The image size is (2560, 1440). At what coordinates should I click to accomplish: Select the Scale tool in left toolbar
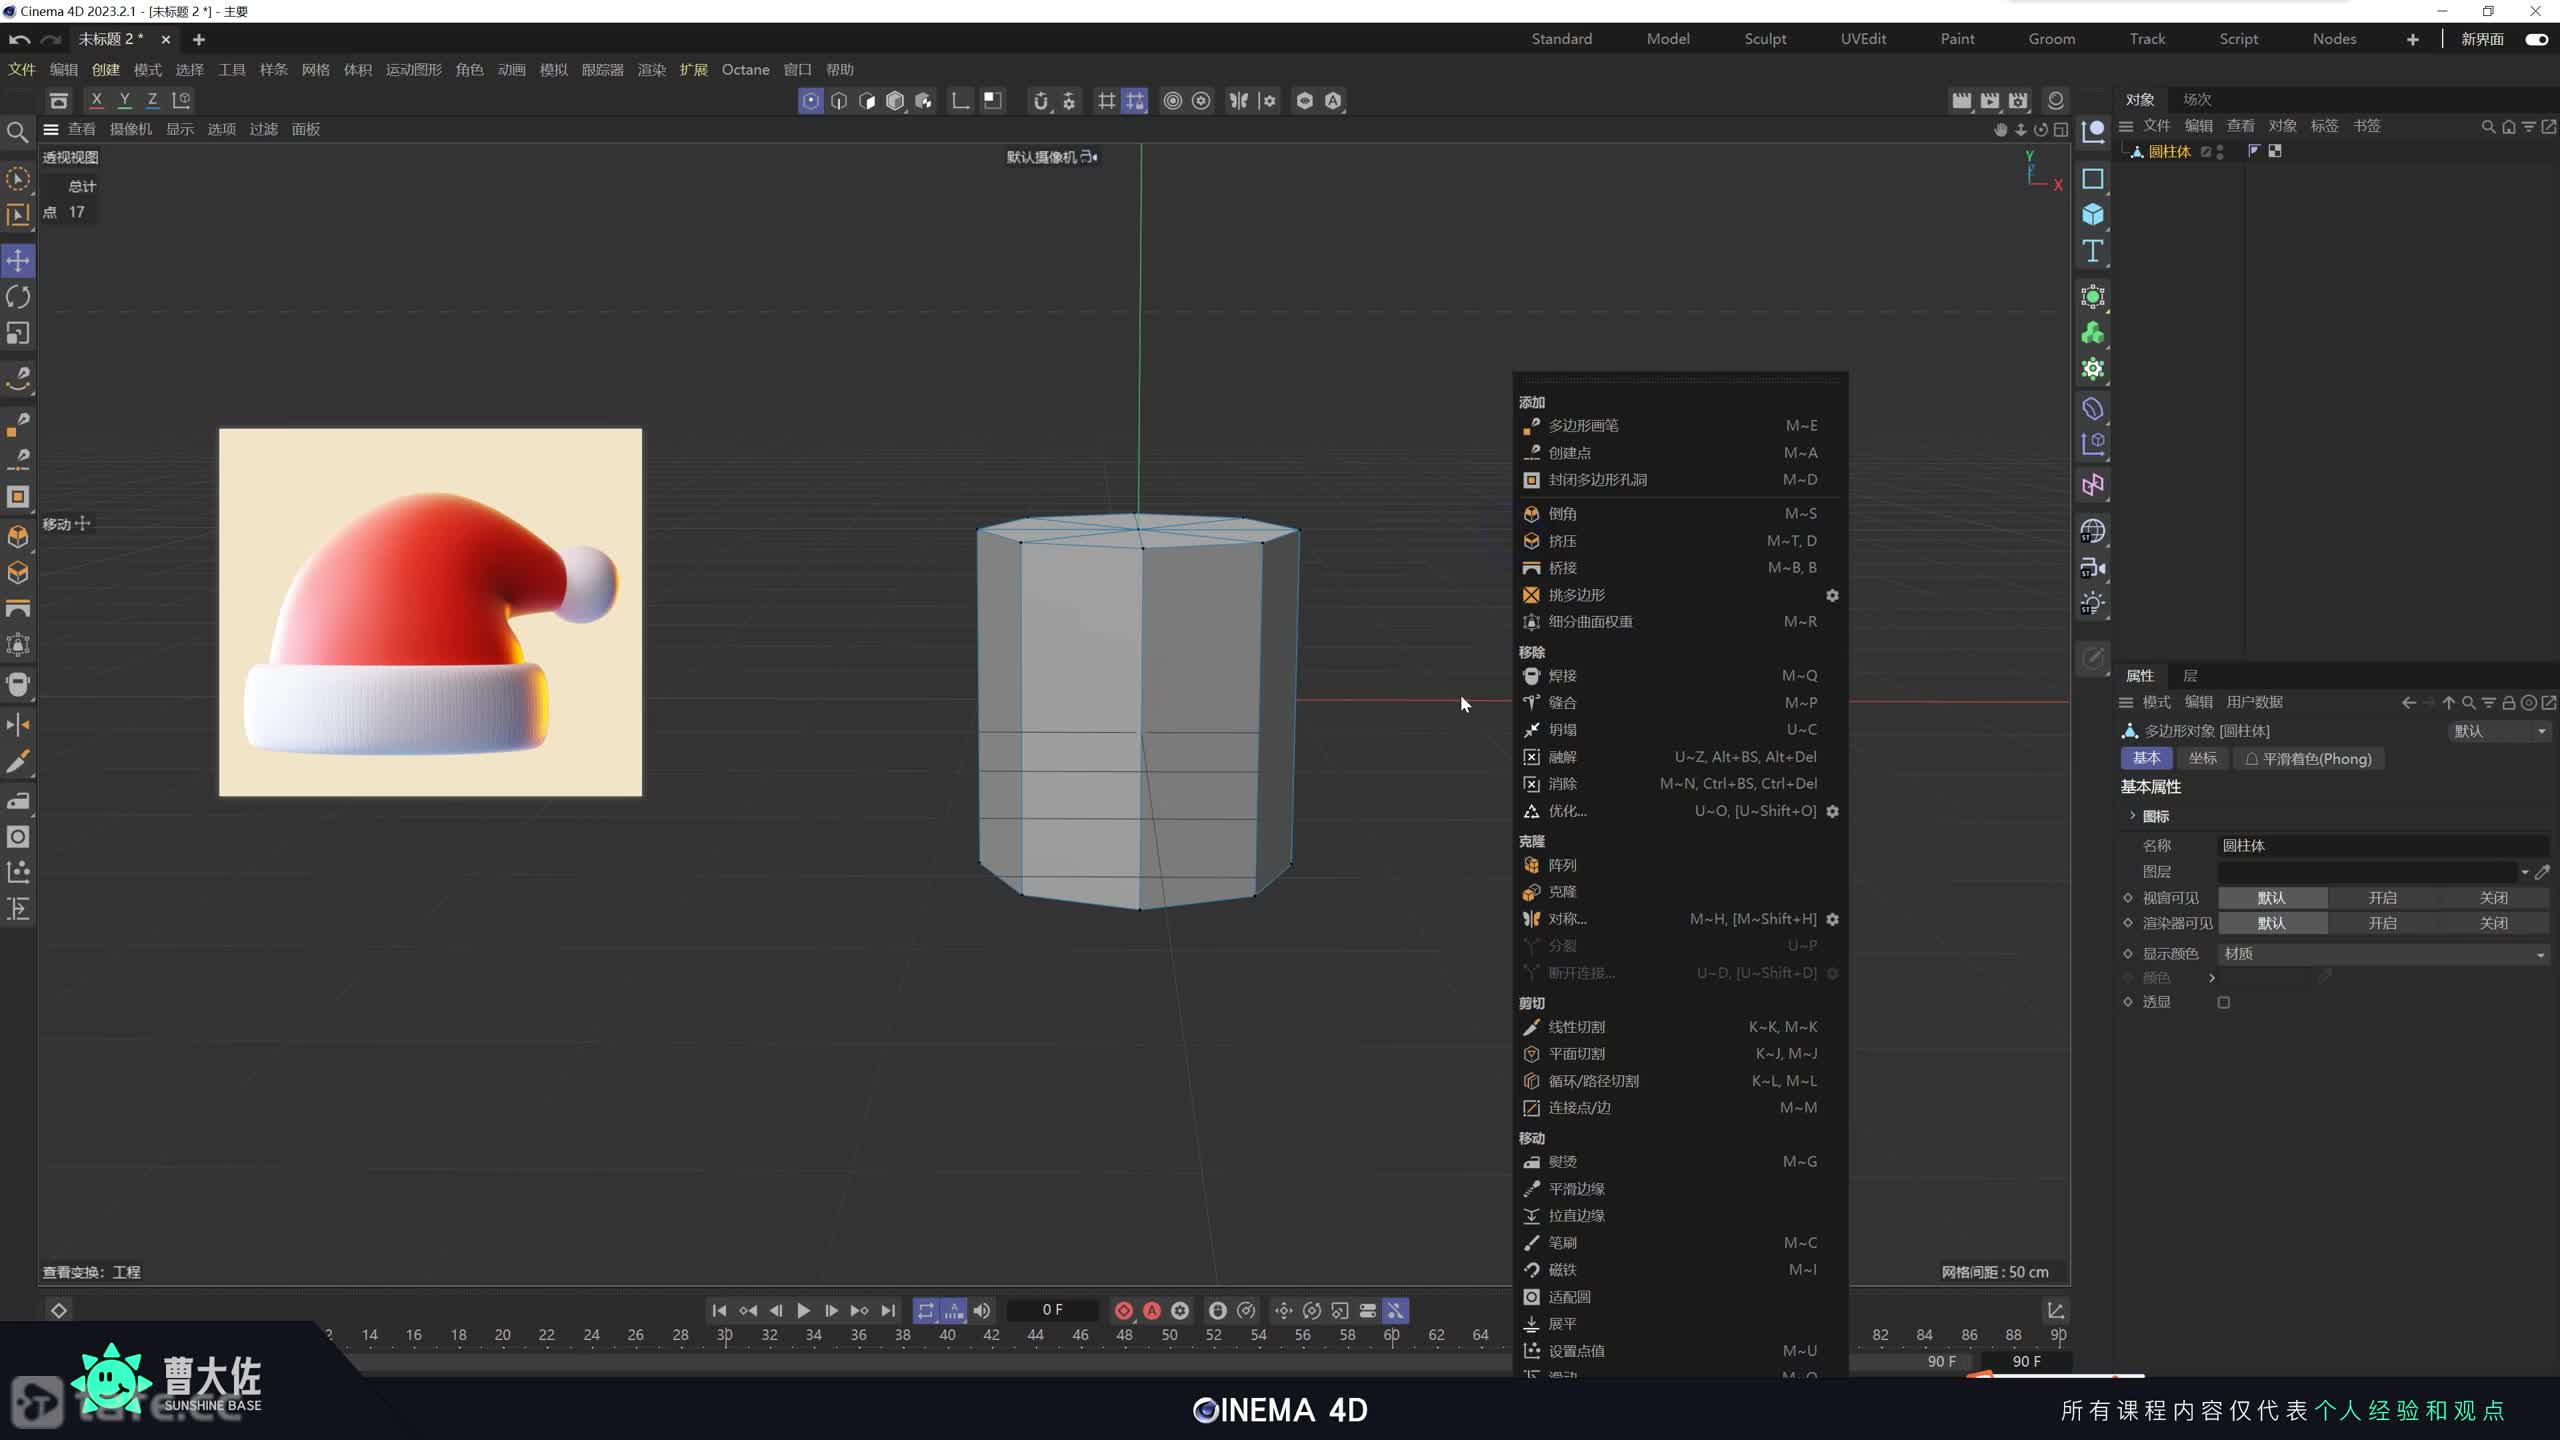(x=18, y=333)
